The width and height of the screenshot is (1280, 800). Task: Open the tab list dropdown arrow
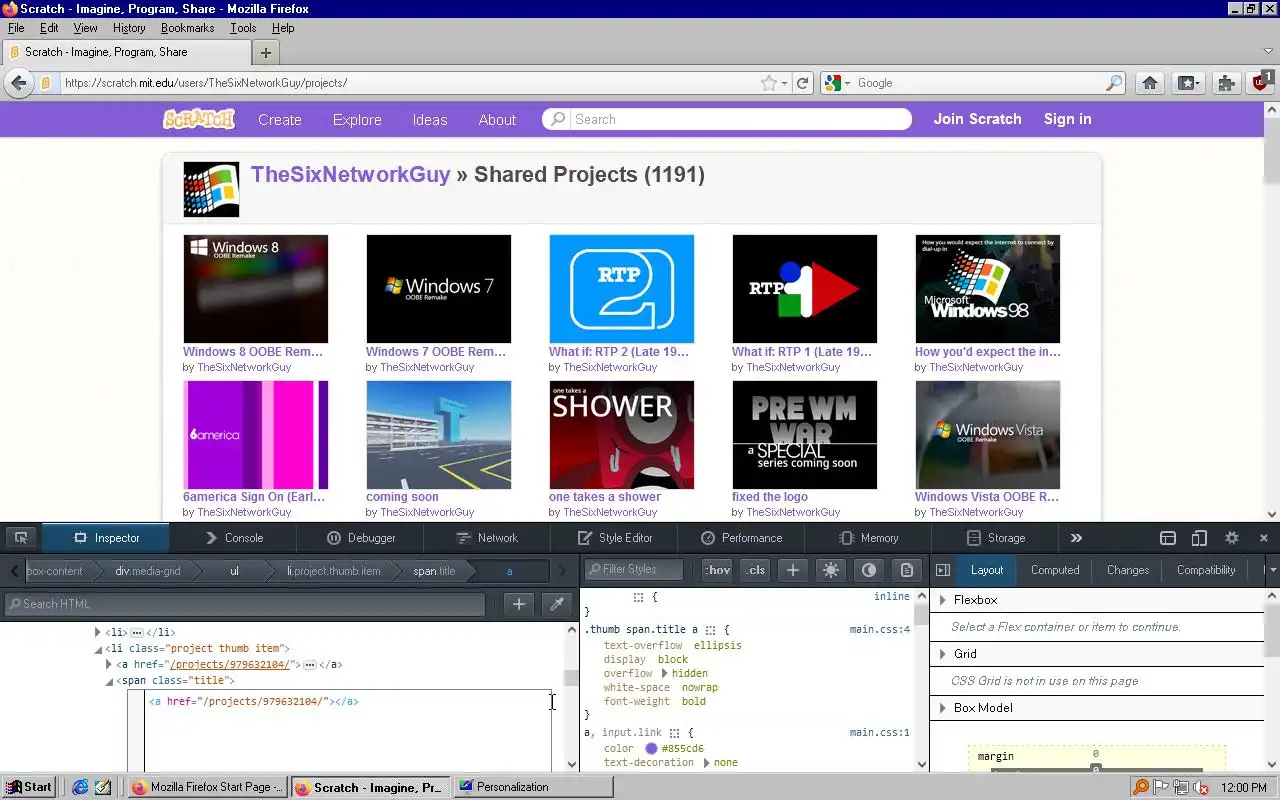pos(1268,52)
